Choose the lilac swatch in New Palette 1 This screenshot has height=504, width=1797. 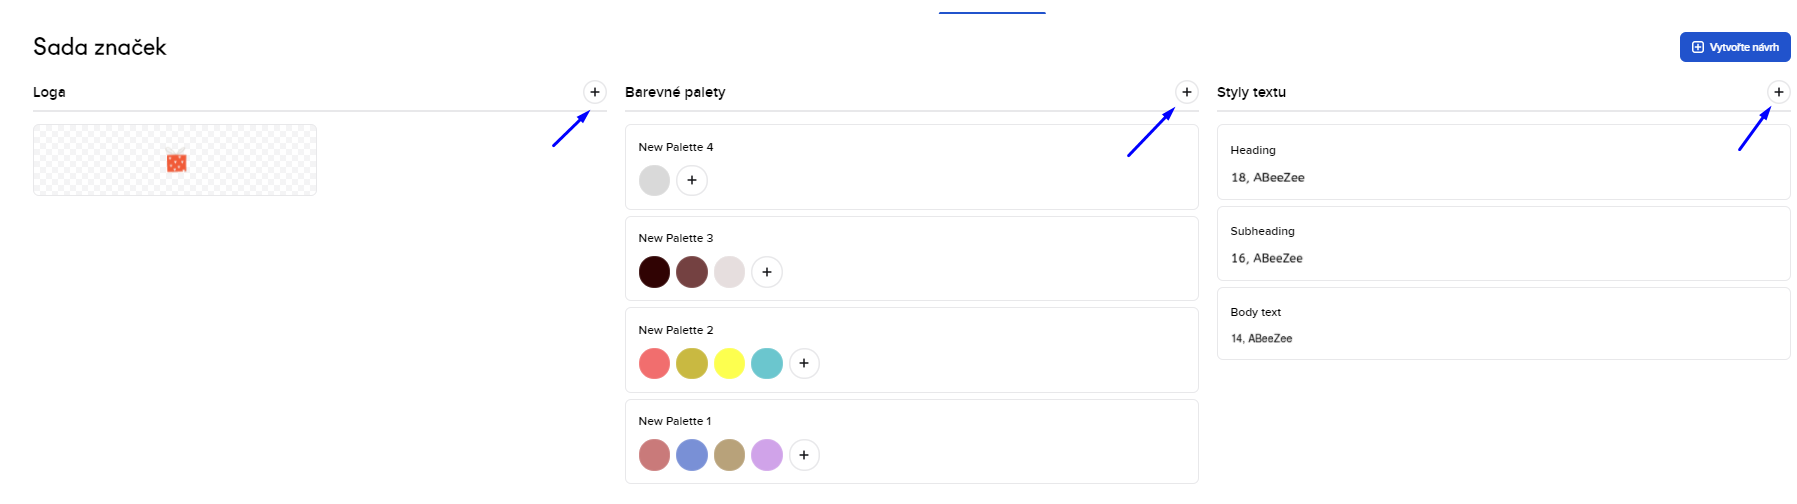(x=767, y=455)
